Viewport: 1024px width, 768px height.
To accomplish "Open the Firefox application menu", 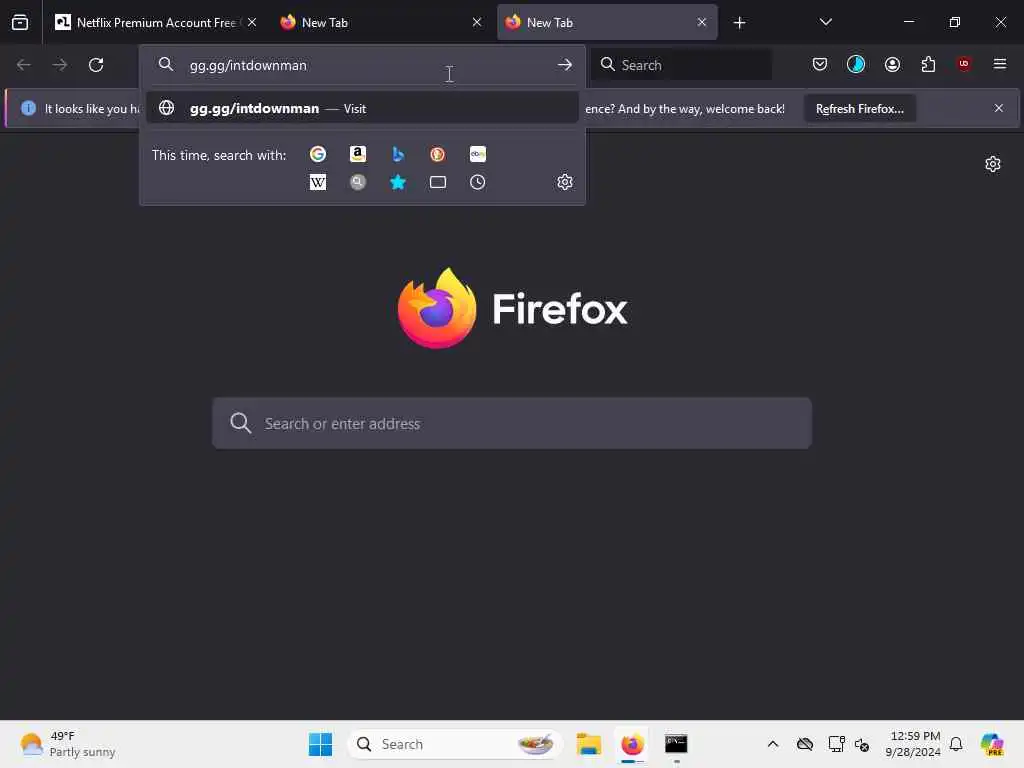I will (x=1000, y=64).
